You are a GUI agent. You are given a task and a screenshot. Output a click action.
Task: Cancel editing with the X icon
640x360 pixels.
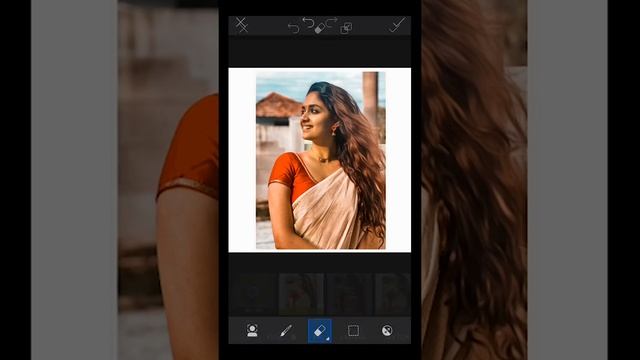click(242, 24)
